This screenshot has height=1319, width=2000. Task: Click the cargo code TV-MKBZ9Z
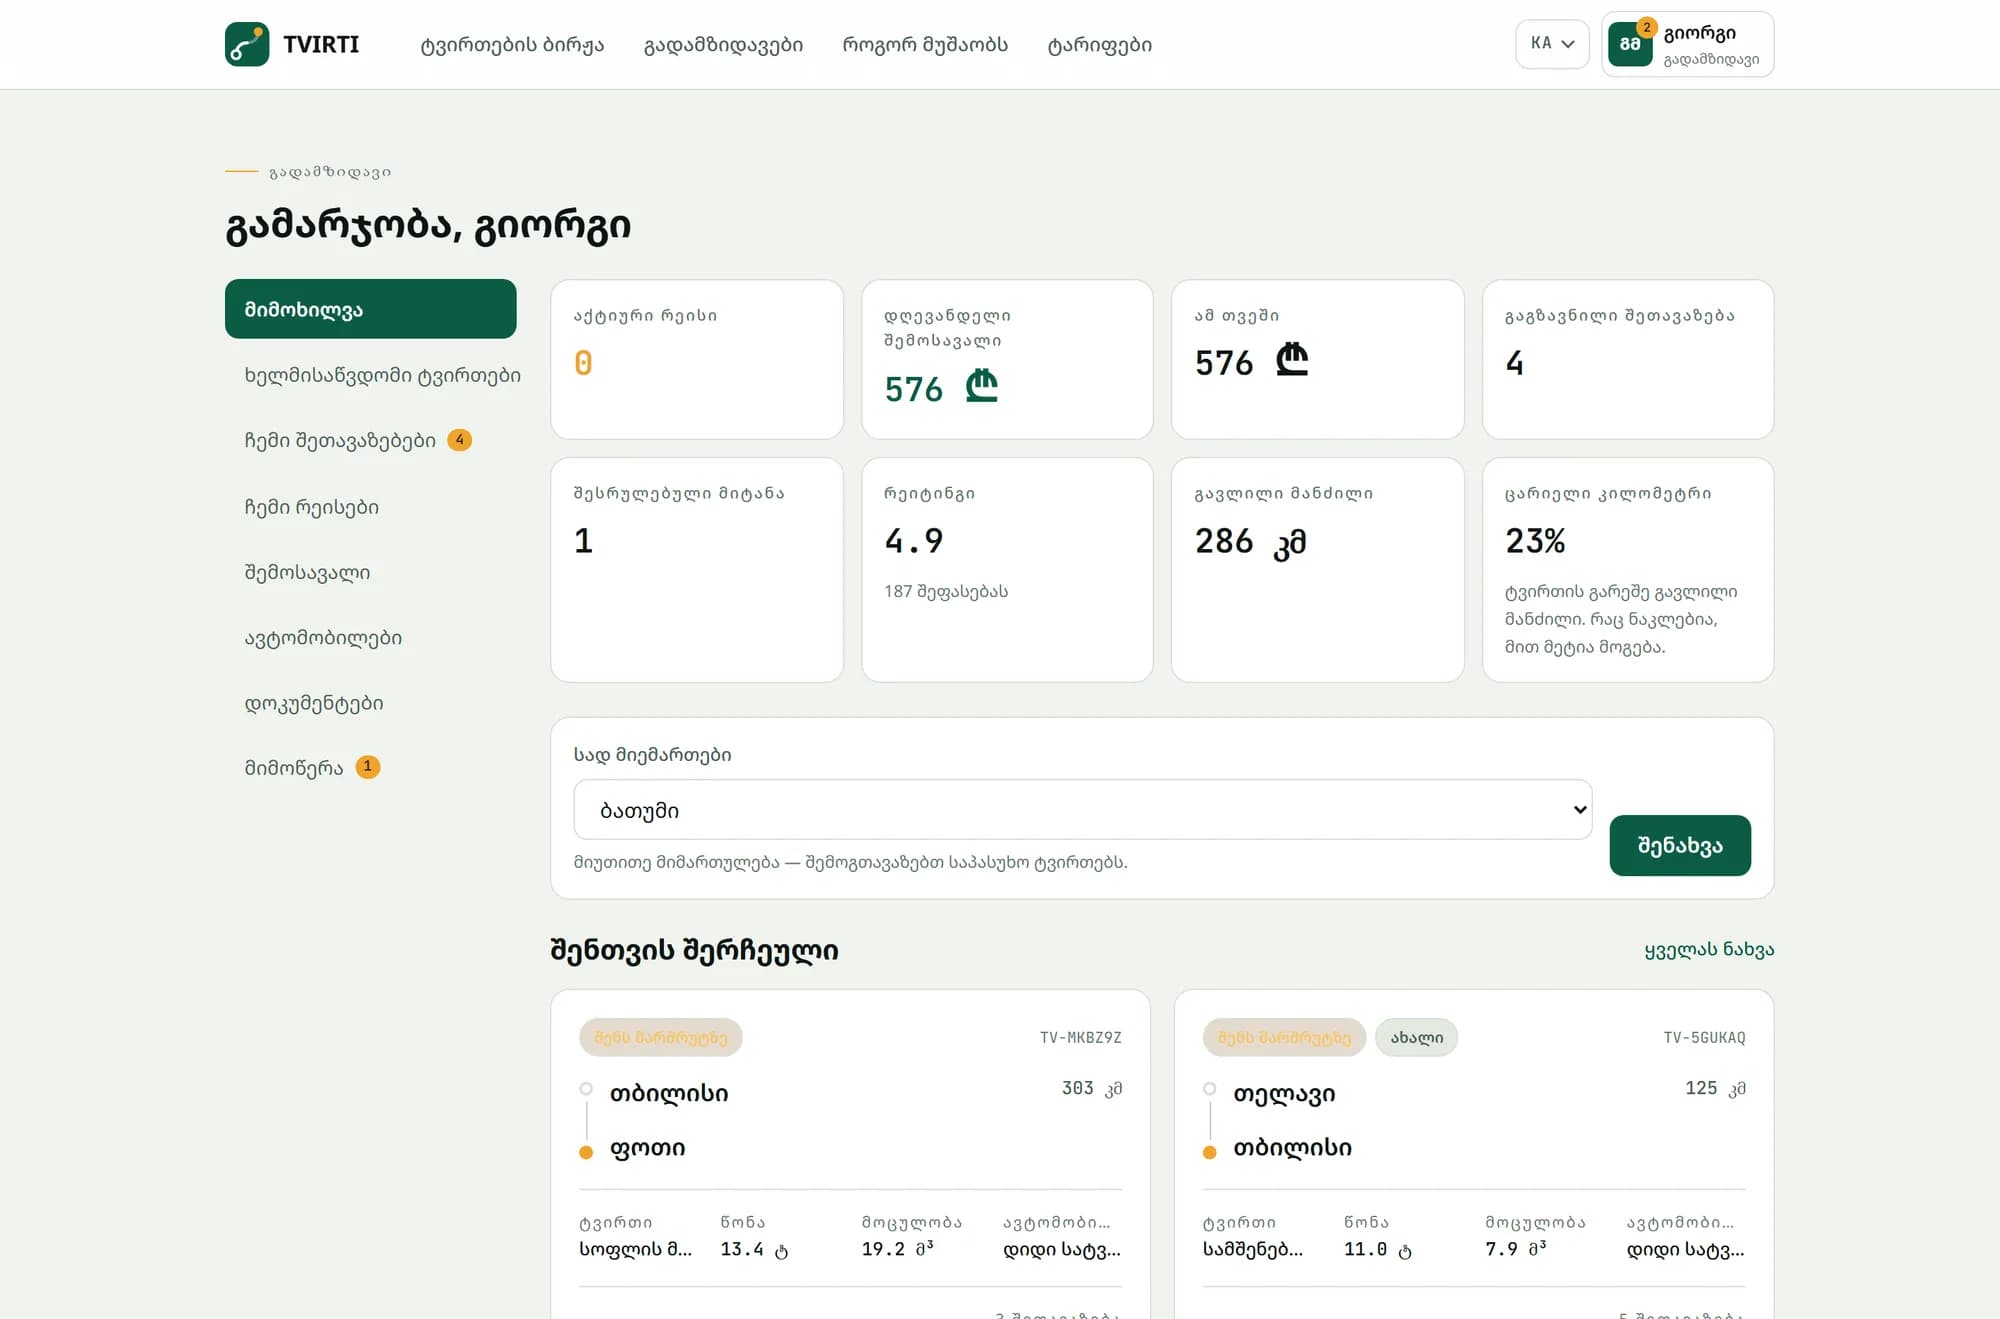tap(1081, 1038)
